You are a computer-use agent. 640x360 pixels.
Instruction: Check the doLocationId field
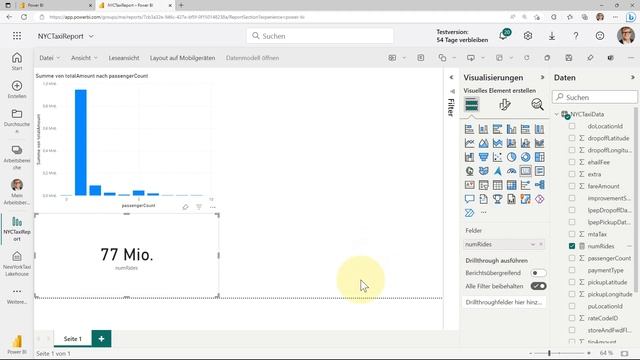pos(572,126)
